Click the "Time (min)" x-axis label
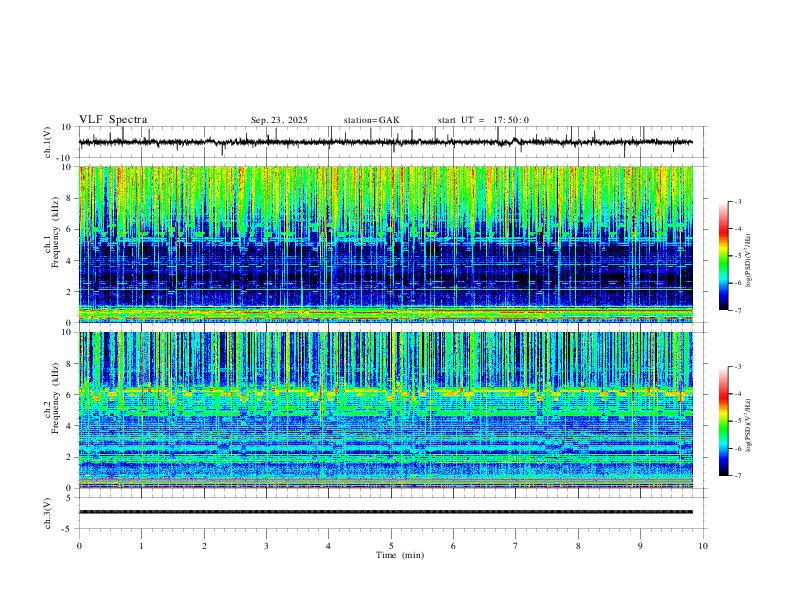This screenshot has height=612, width=792. [x=400, y=555]
